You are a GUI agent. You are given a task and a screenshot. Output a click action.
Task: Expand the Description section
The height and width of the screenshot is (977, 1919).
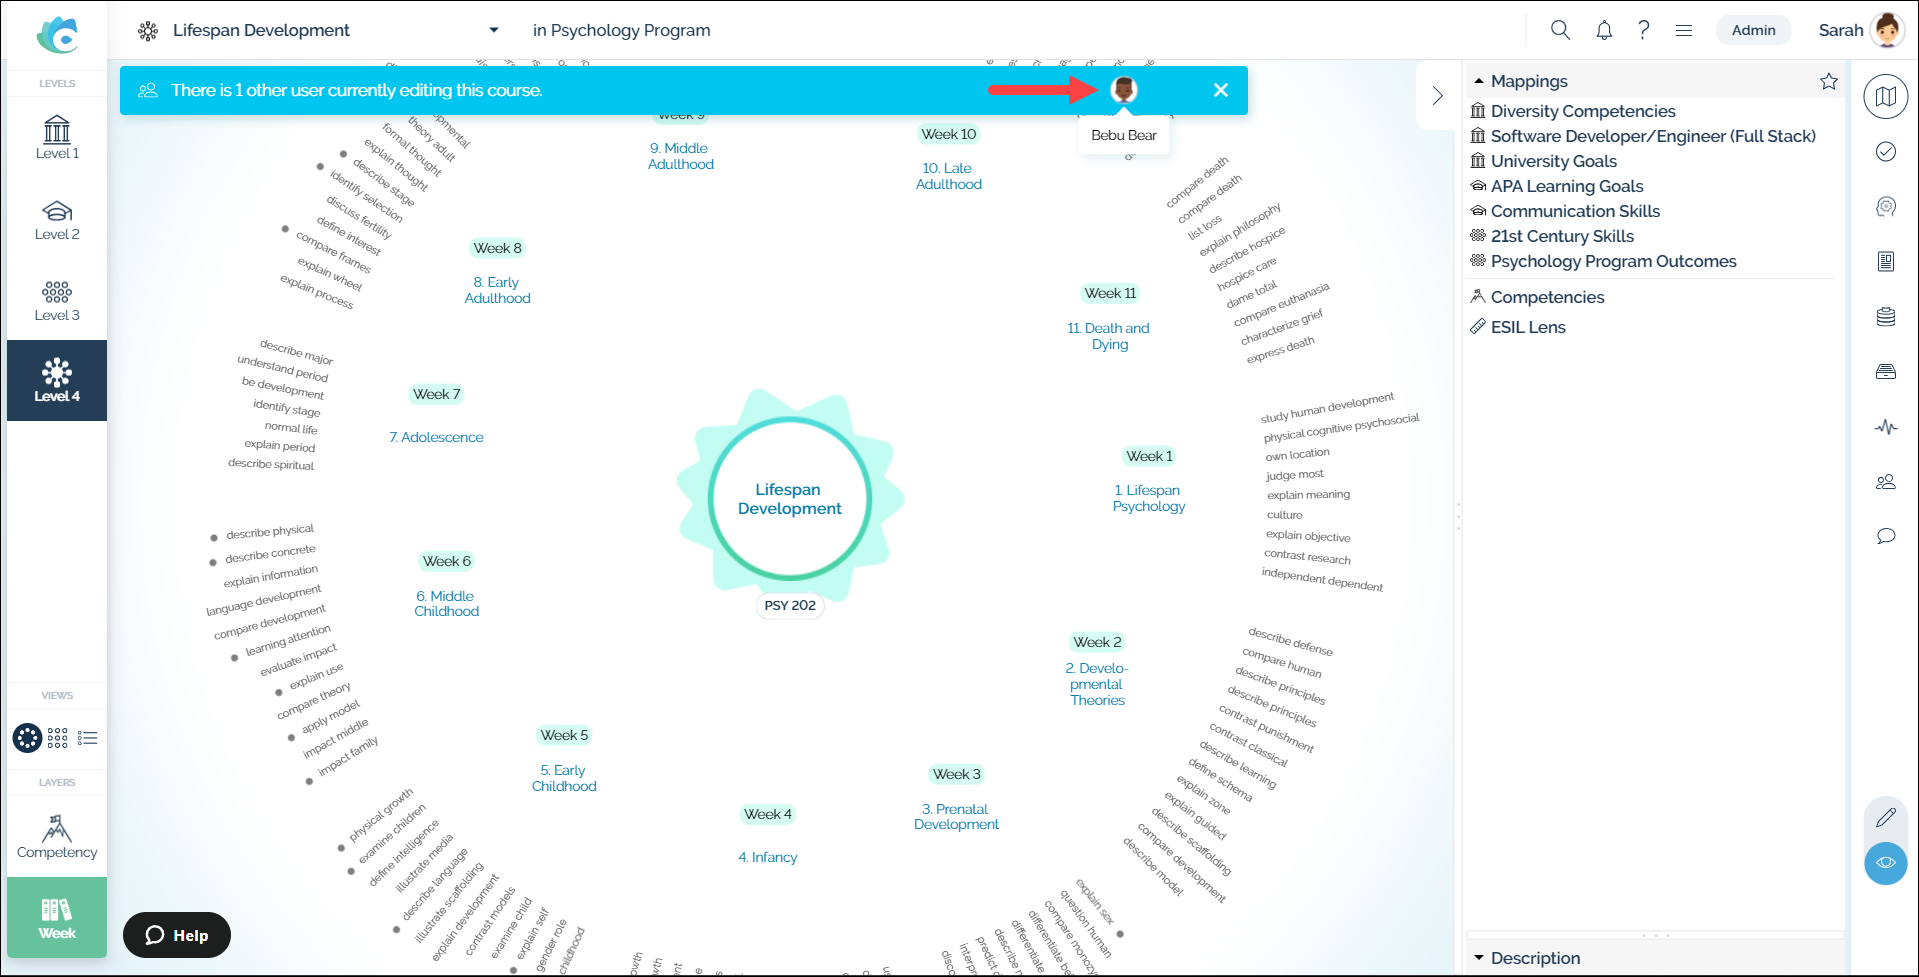1479,958
